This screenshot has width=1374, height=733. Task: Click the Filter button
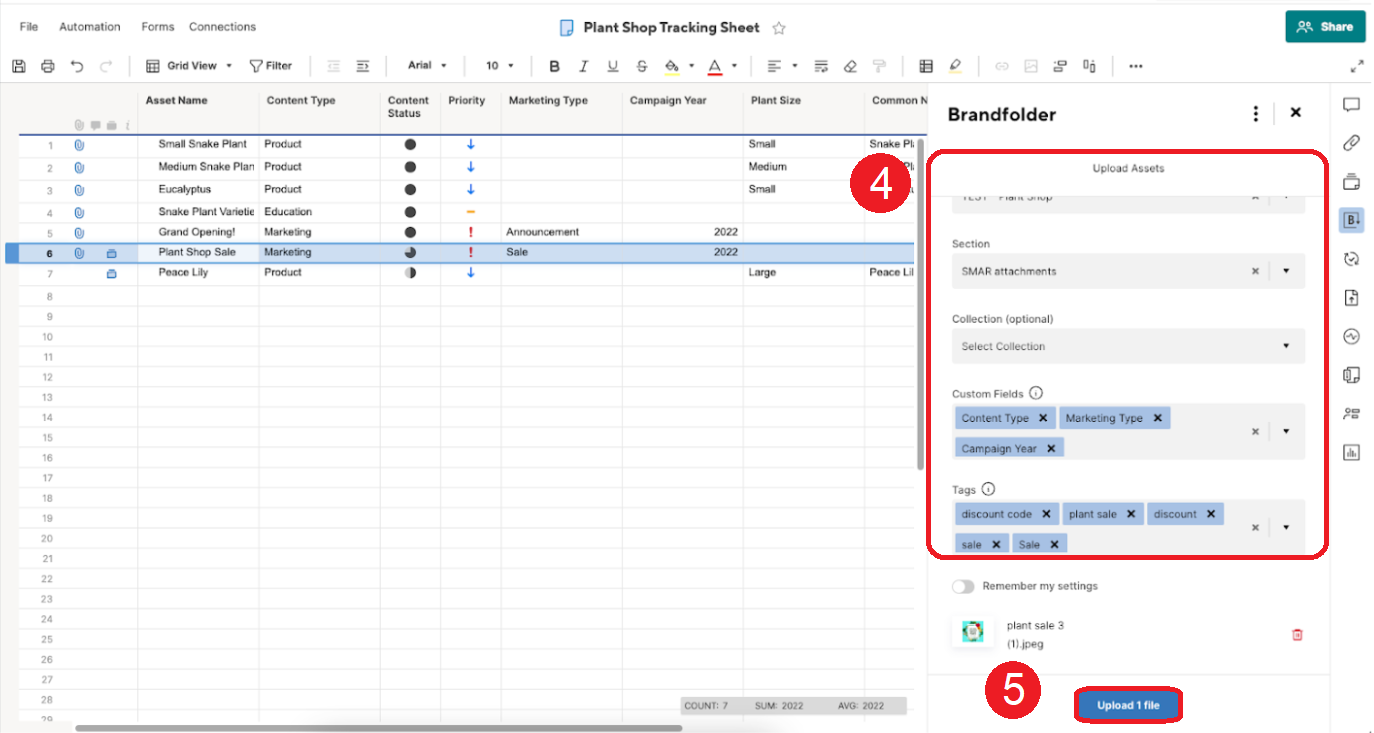pos(271,66)
